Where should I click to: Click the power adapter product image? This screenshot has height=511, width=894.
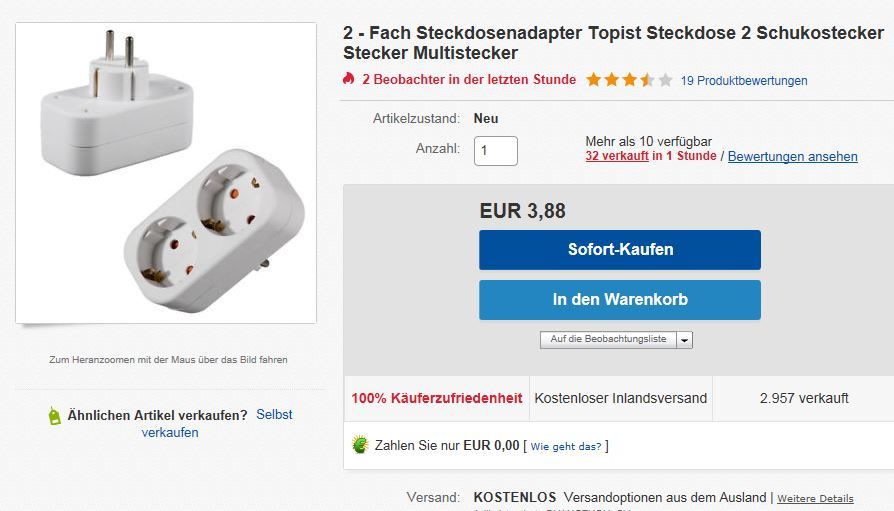[x=166, y=173]
